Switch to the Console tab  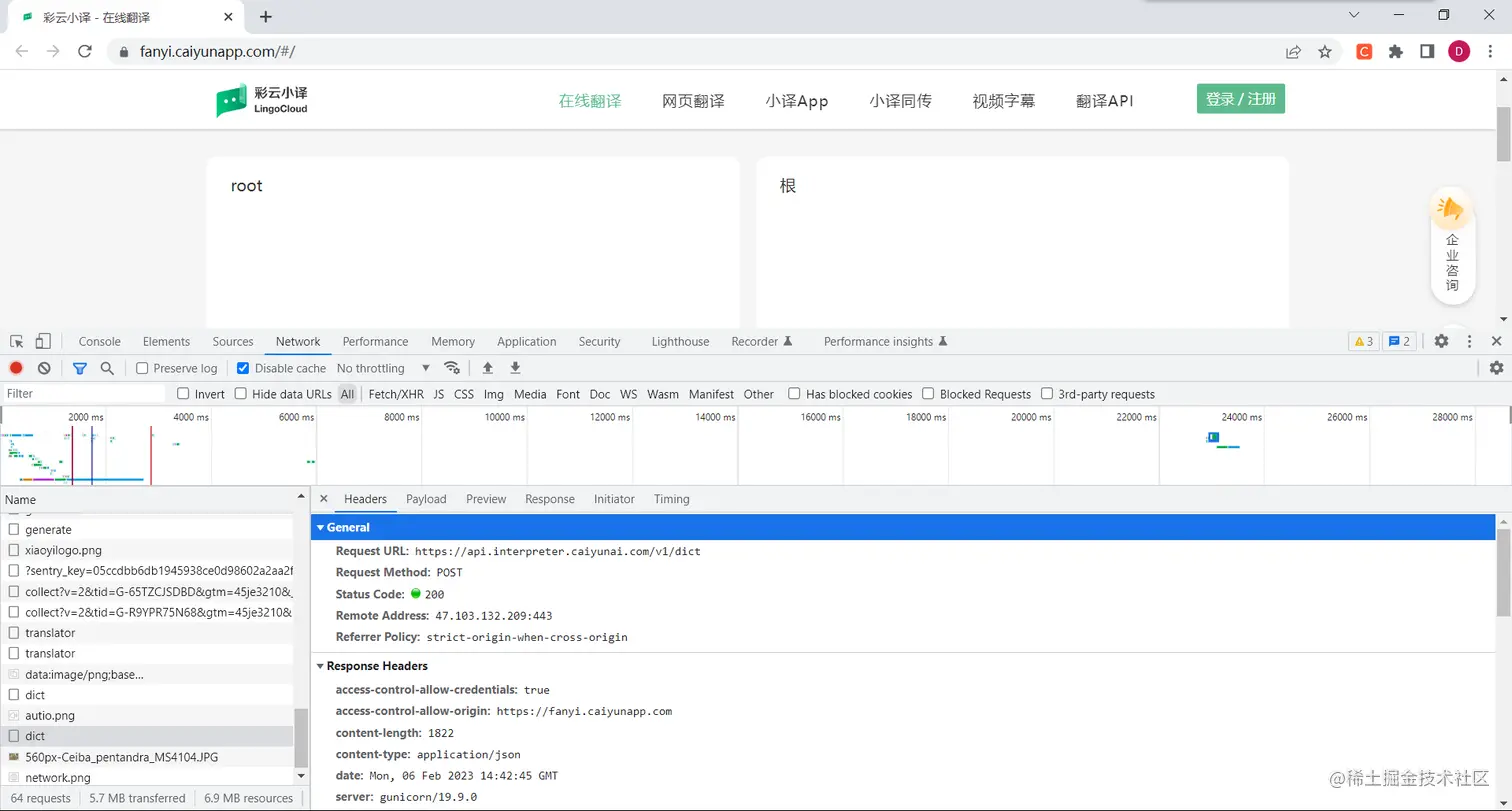pos(99,341)
